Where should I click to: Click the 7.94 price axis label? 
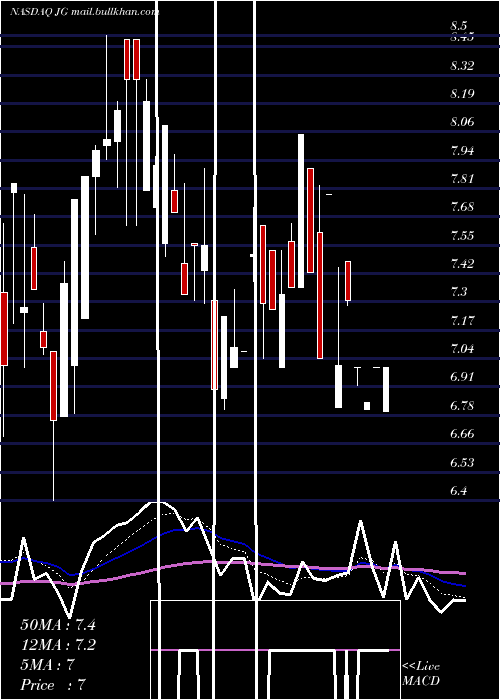click(462, 151)
